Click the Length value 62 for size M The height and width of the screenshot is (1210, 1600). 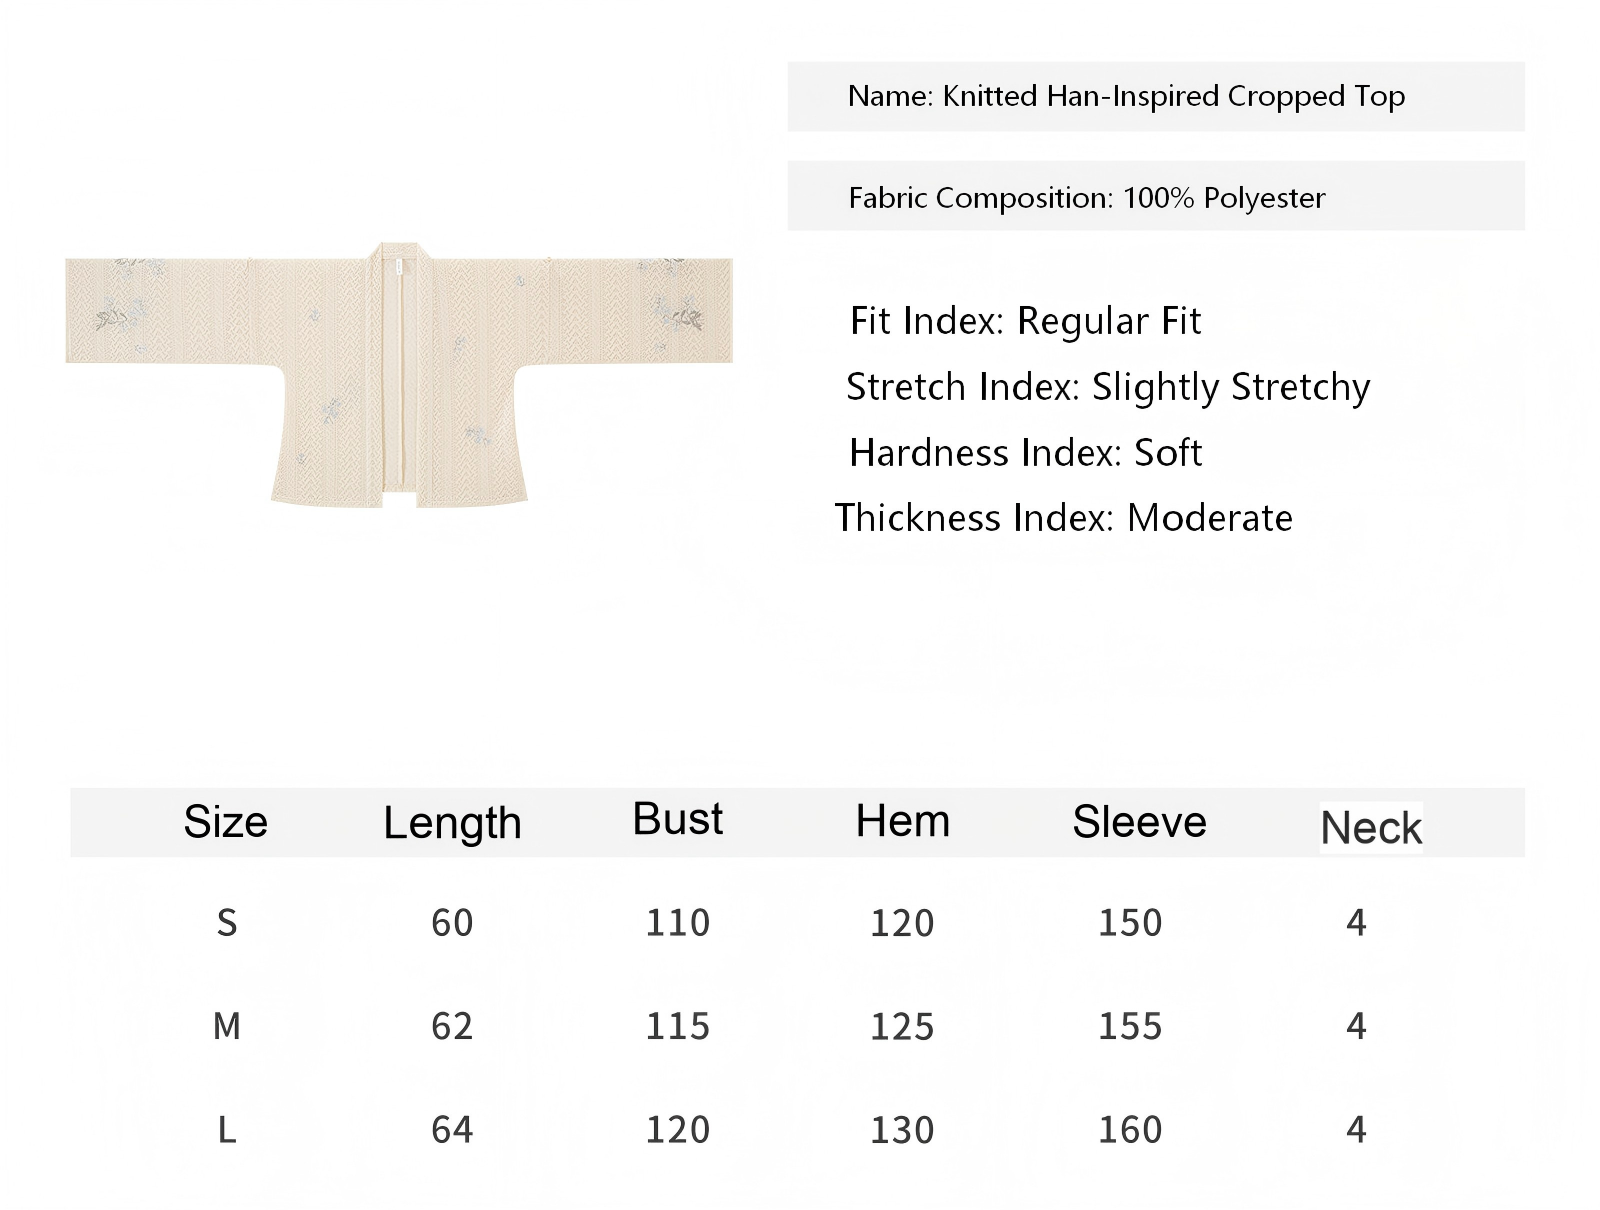point(452,1026)
